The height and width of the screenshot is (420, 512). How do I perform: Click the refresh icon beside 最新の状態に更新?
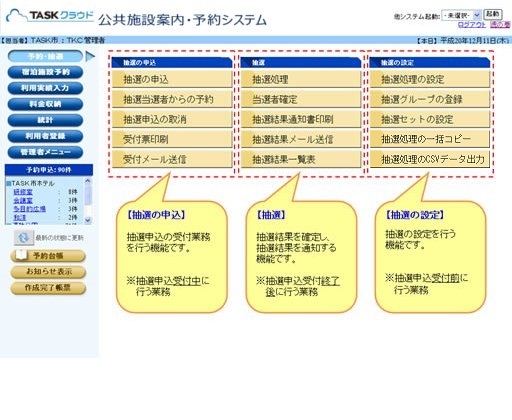tap(23, 238)
